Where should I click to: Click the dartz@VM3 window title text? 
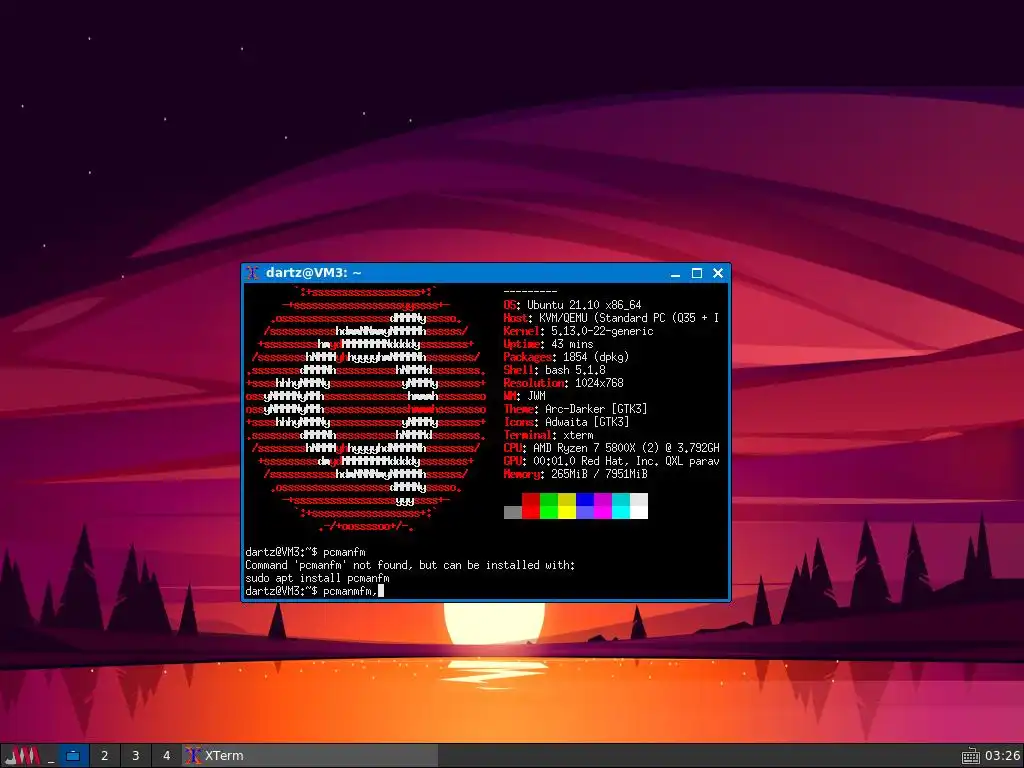point(313,273)
